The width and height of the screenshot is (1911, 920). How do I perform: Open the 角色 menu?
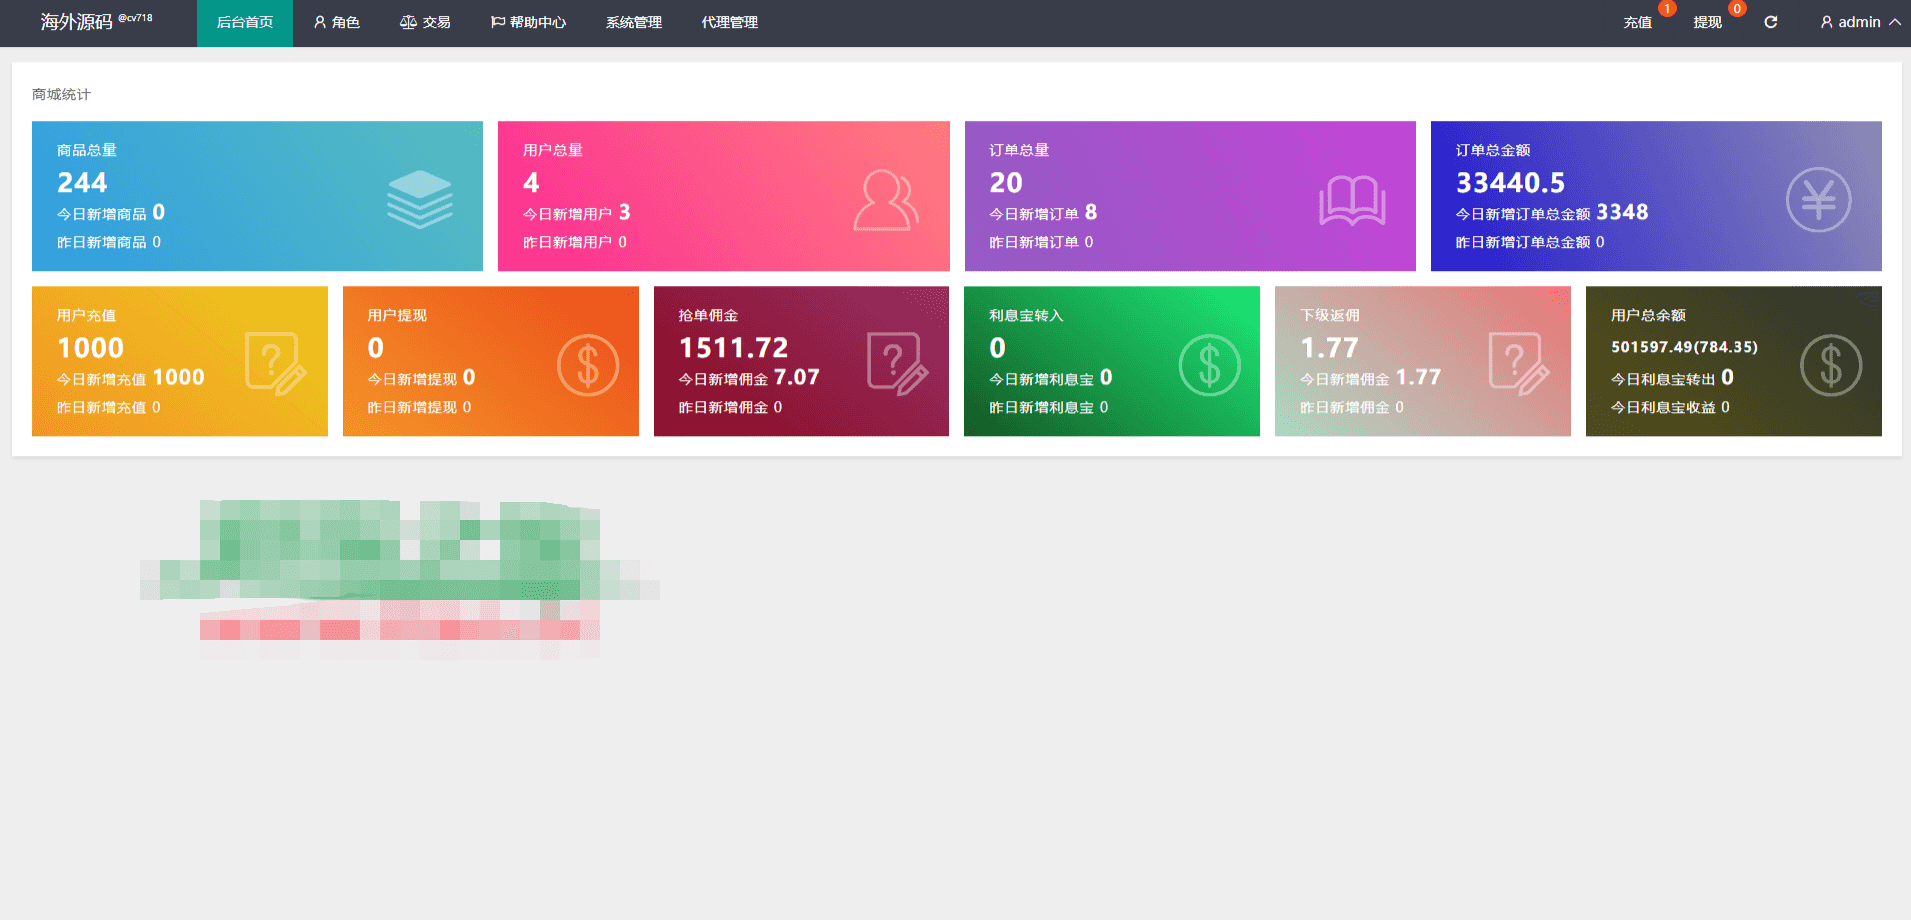337,22
